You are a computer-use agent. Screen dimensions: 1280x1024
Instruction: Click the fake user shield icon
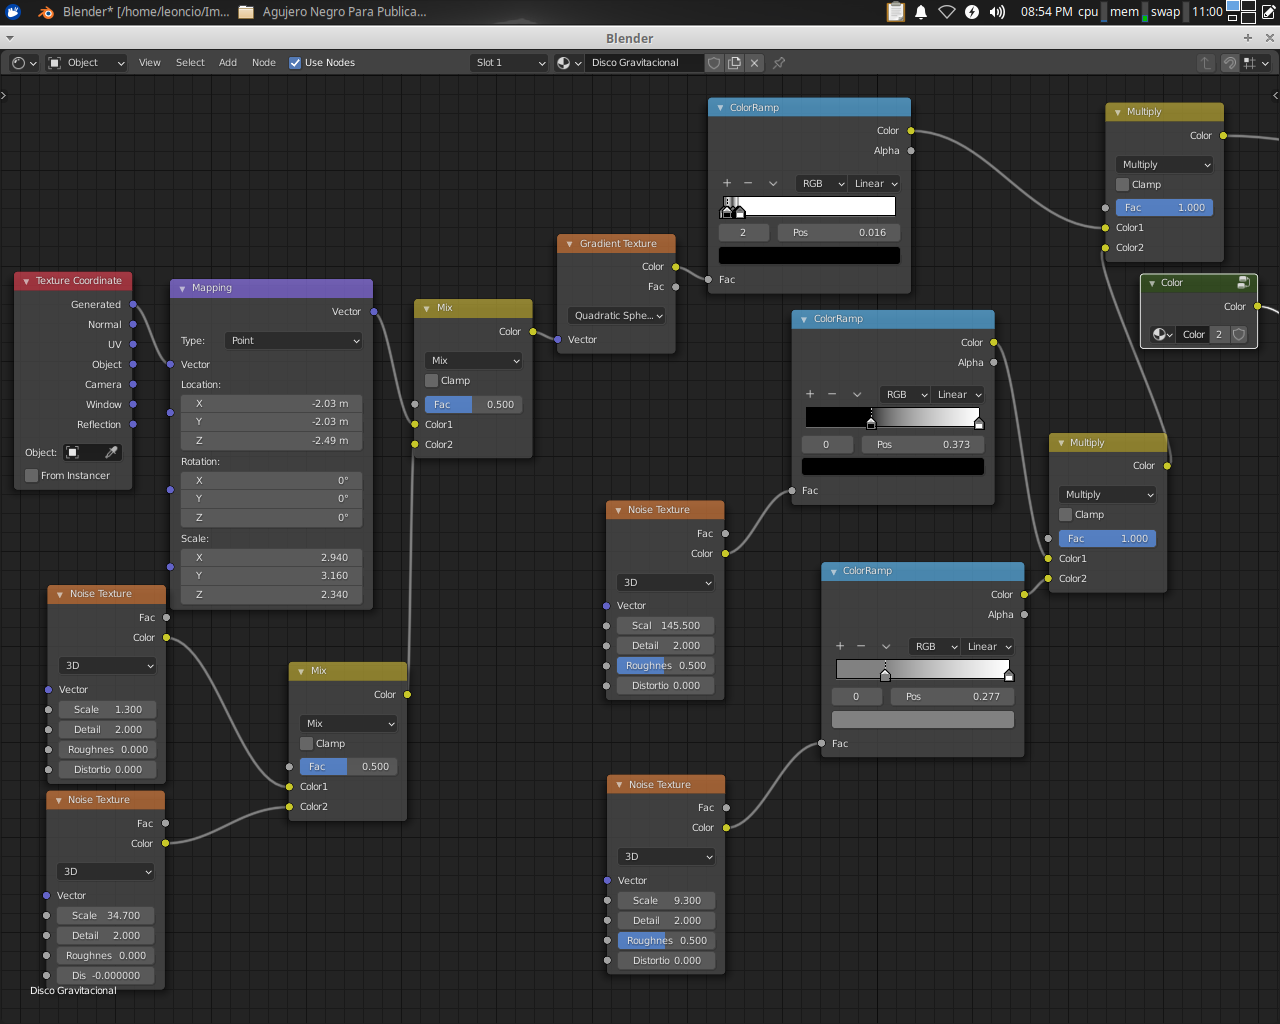tap(714, 63)
